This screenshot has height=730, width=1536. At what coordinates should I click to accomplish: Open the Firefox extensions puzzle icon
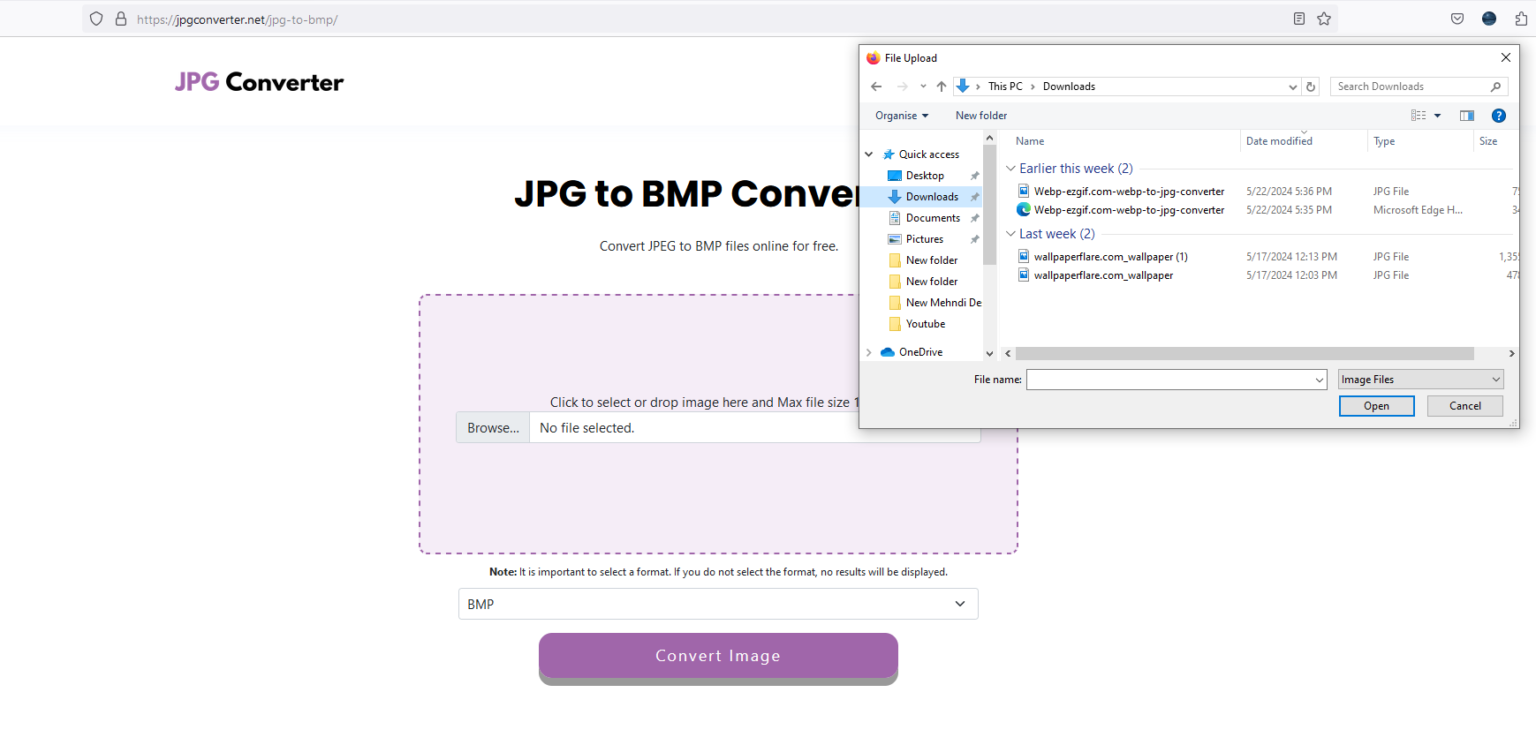coord(1521,19)
